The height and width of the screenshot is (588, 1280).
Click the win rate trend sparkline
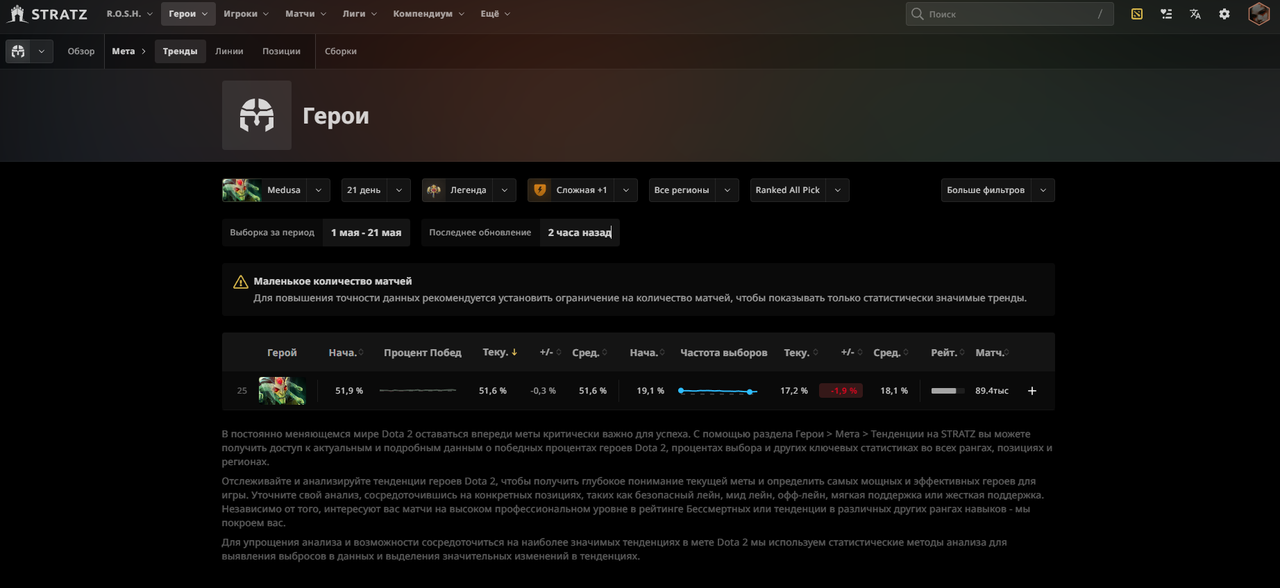point(418,390)
